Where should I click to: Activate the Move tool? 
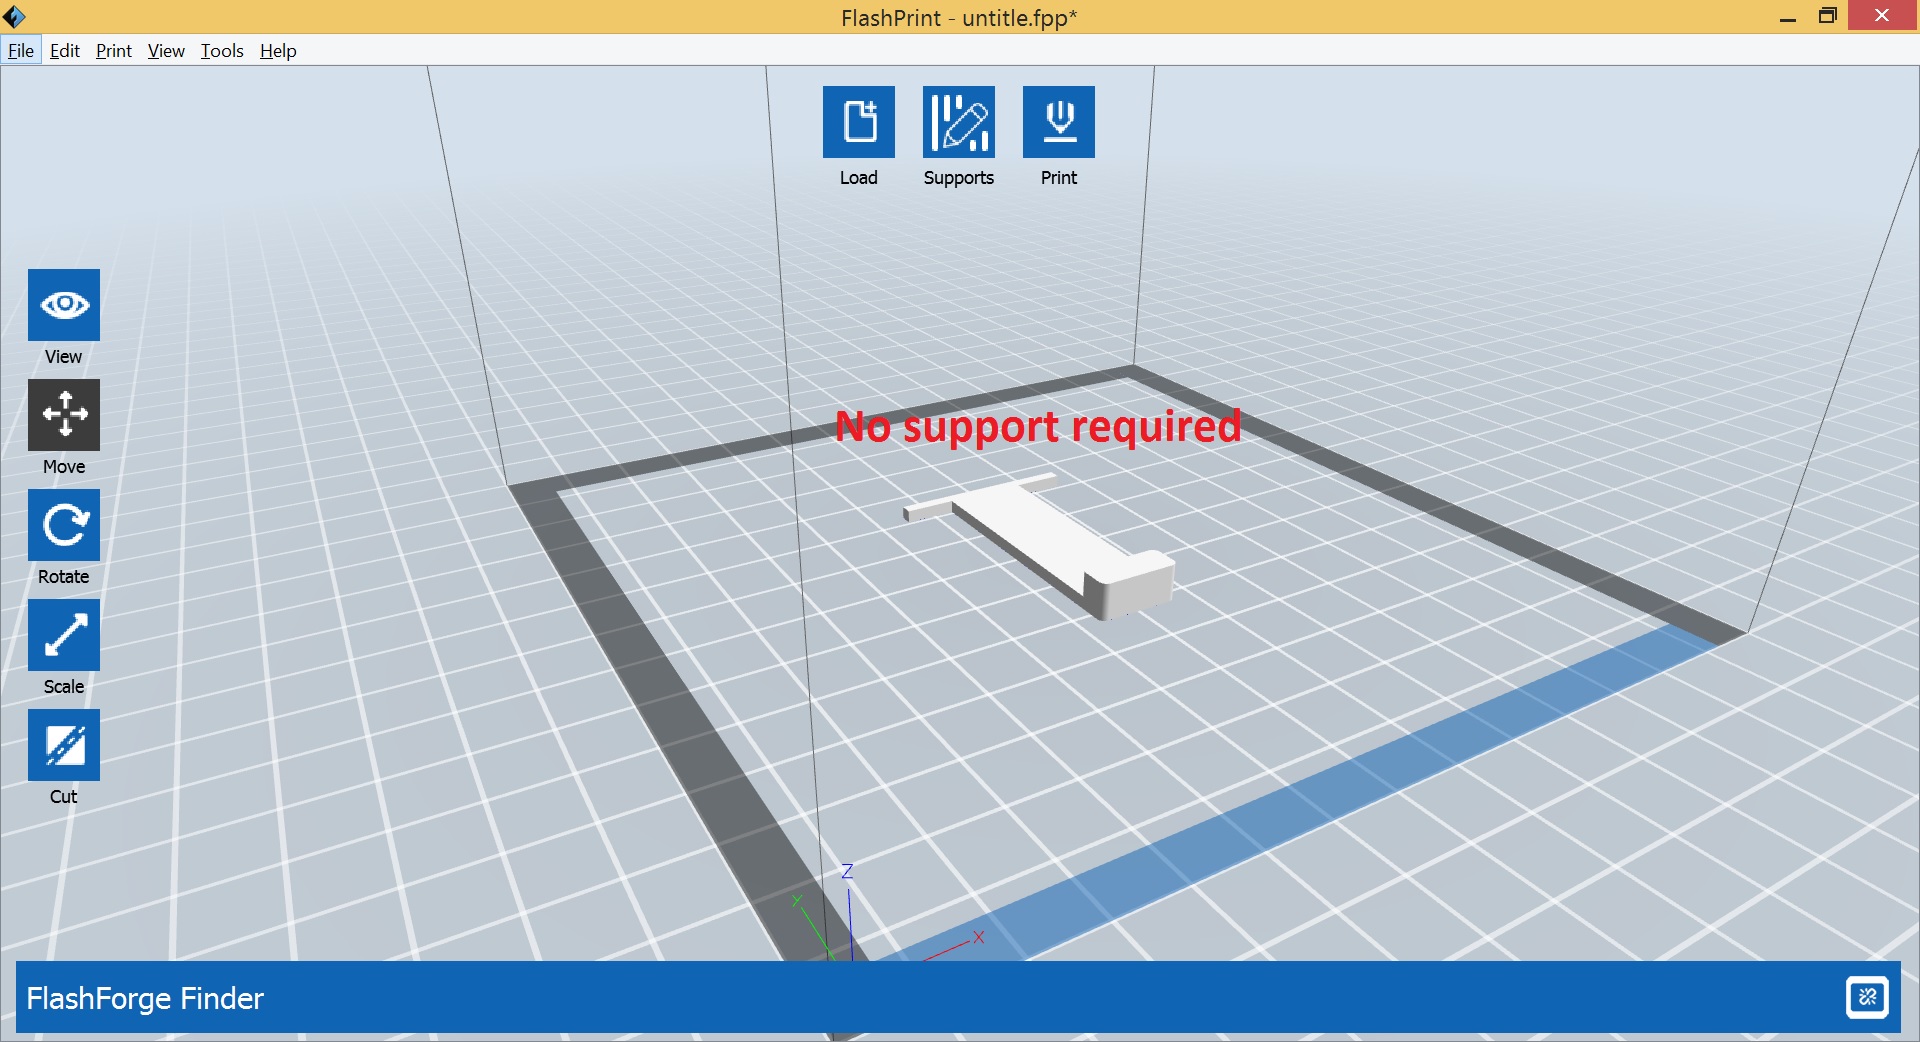click(x=64, y=415)
